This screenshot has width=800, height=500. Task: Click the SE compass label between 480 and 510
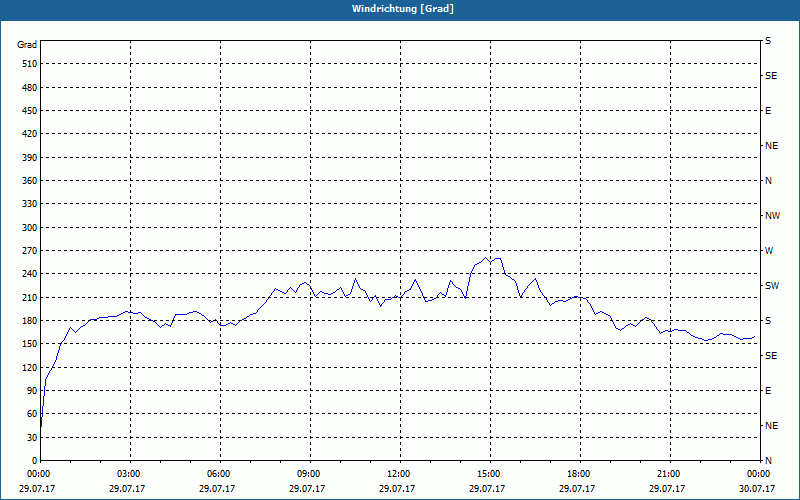click(771, 76)
